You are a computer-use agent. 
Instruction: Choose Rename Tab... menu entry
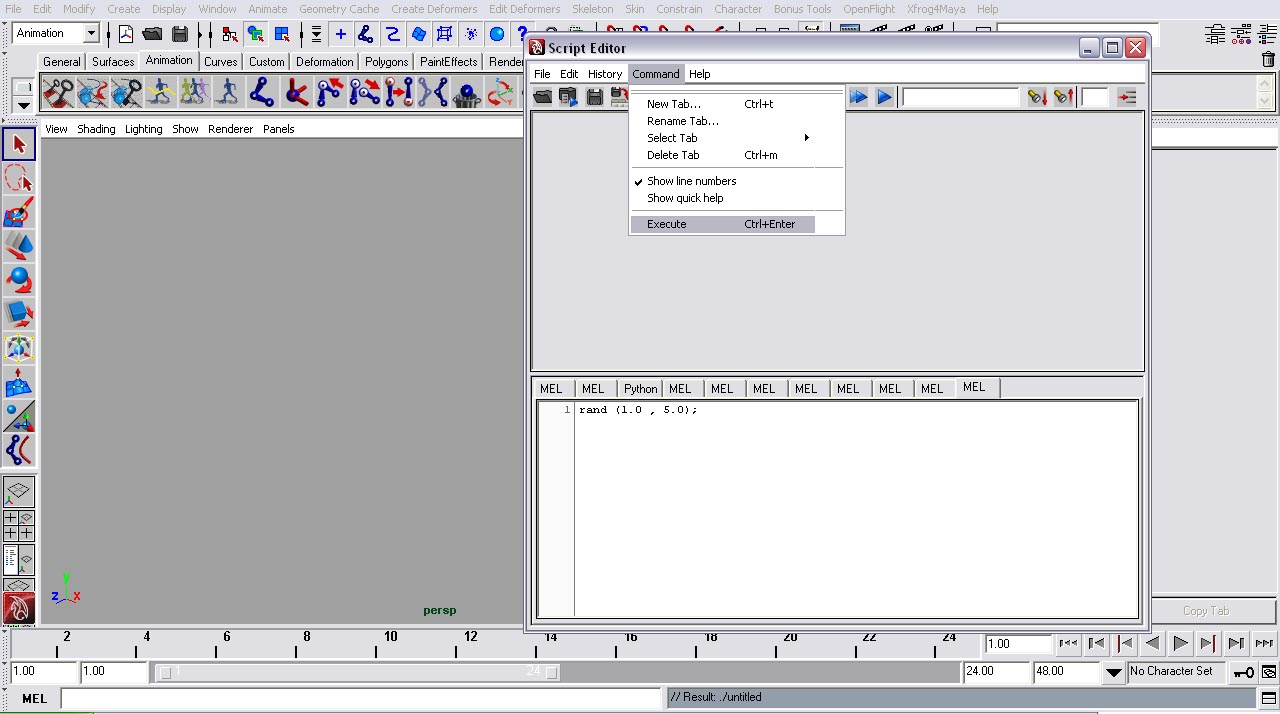(723, 121)
